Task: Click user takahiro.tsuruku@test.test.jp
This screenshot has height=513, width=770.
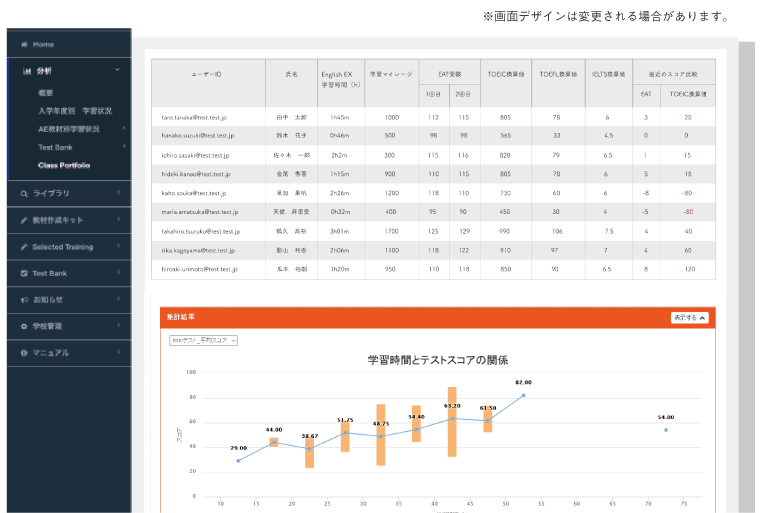Action: [200, 232]
